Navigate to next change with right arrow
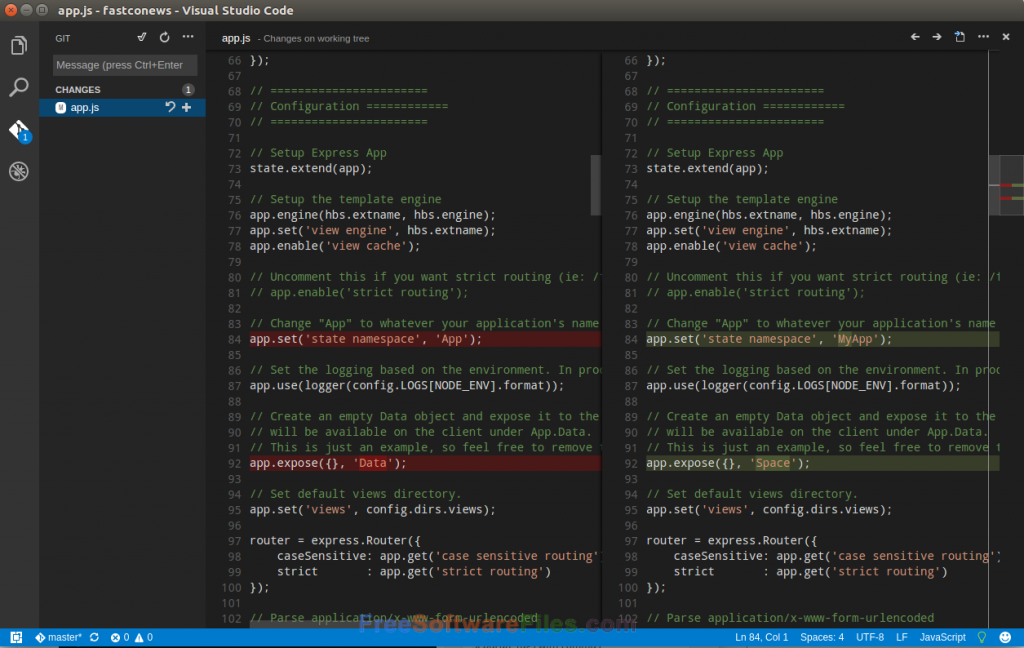The width and height of the screenshot is (1024, 648). (x=937, y=36)
